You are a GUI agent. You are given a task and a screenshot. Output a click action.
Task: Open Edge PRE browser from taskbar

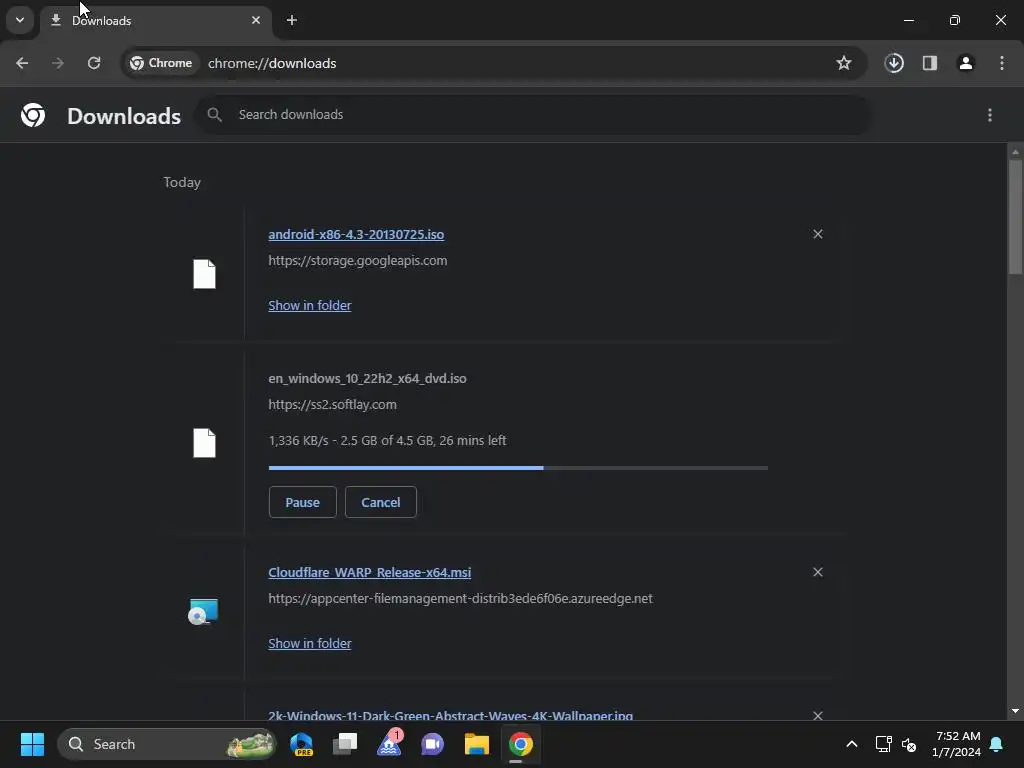pyautogui.click(x=302, y=744)
